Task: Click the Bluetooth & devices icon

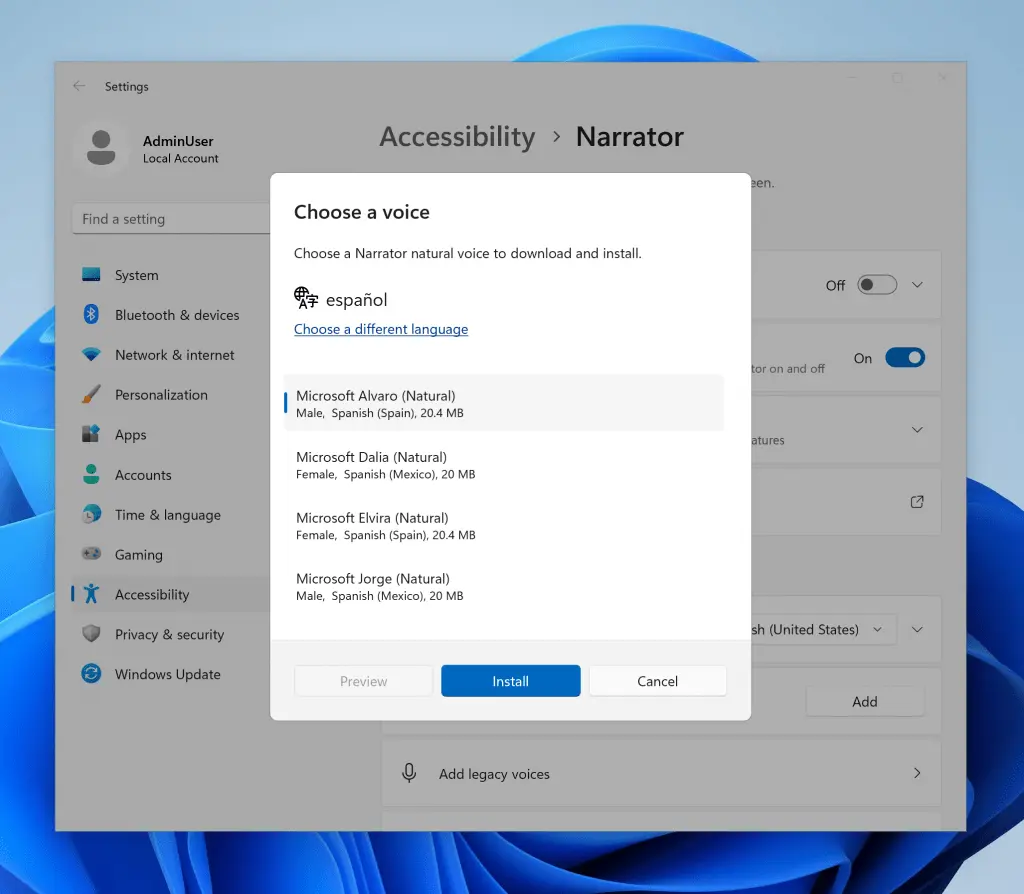Action: pyautogui.click(x=91, y=315)
